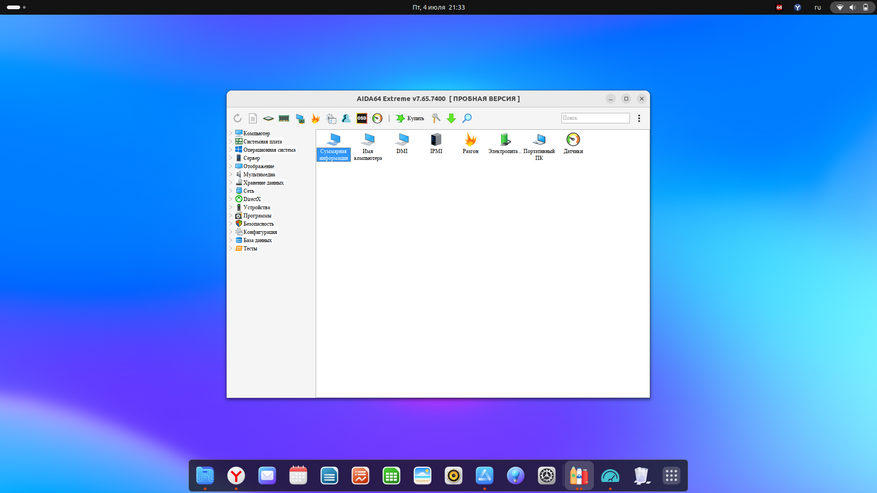This screenshot has height=493, width=877.
Task: Expand the Системная плата tree node
Action: [x=231, y=141]
